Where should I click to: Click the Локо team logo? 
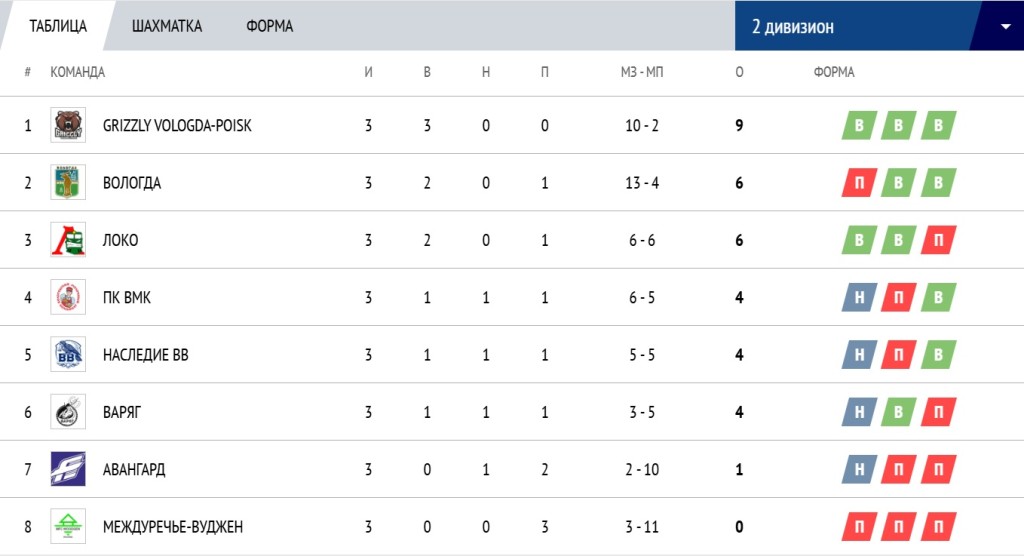point(68,240)
